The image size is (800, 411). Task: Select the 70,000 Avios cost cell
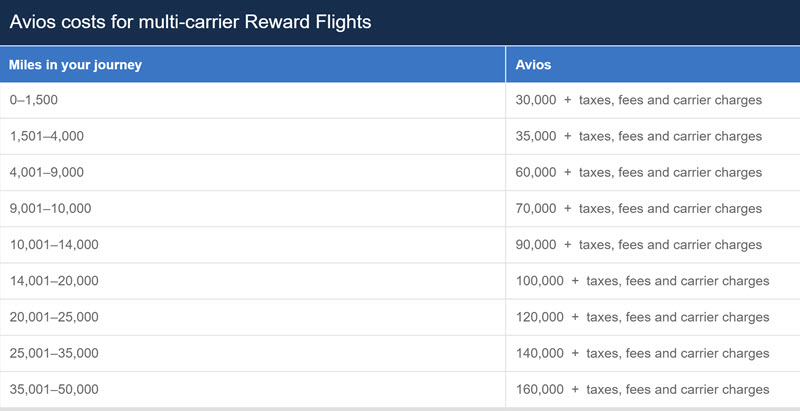(x=653, y=209)
